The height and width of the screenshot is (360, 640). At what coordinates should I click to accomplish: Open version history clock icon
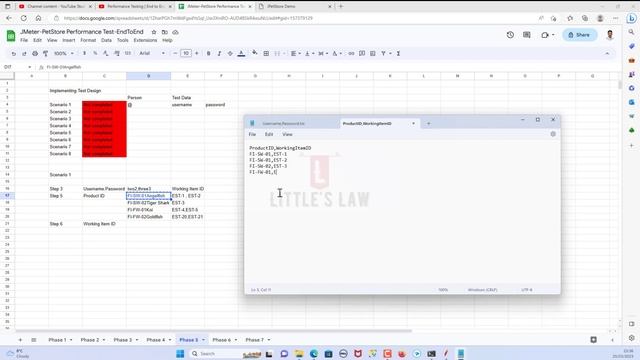point(510,35)
